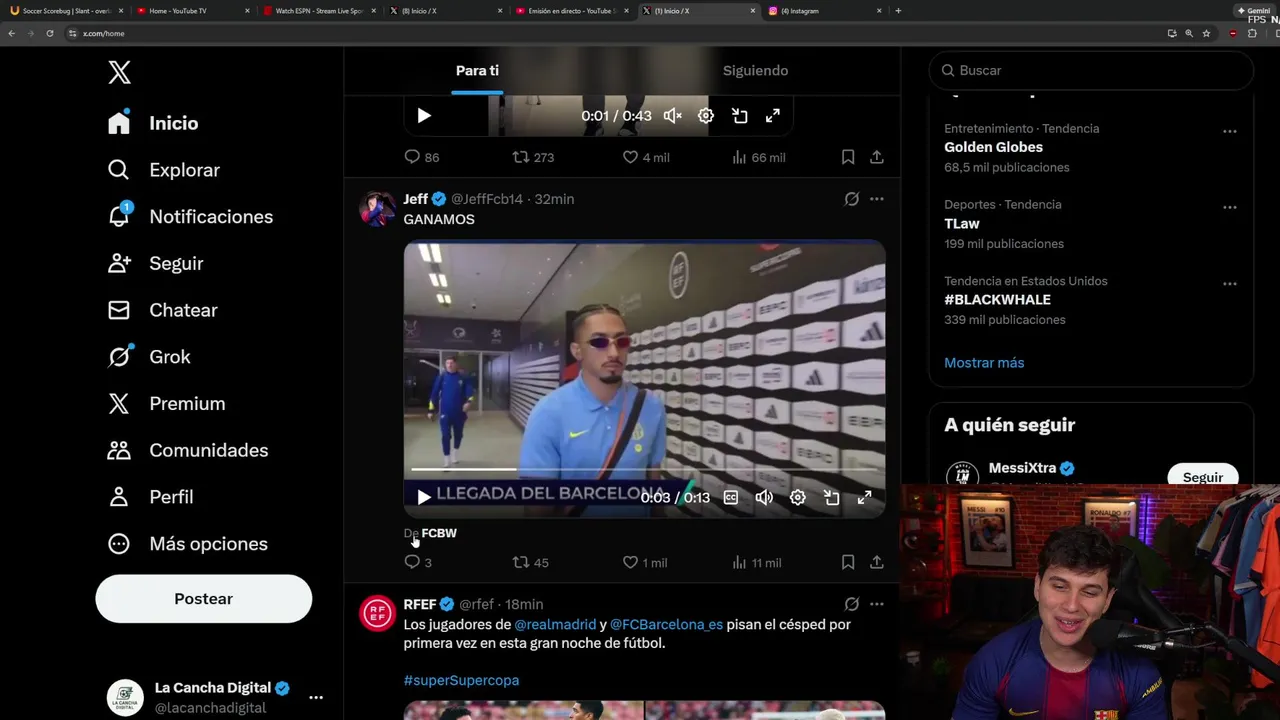Seek on the 0:13 video progress bar
Viewport: 1280px width, 720px height.
pos(644,468)
